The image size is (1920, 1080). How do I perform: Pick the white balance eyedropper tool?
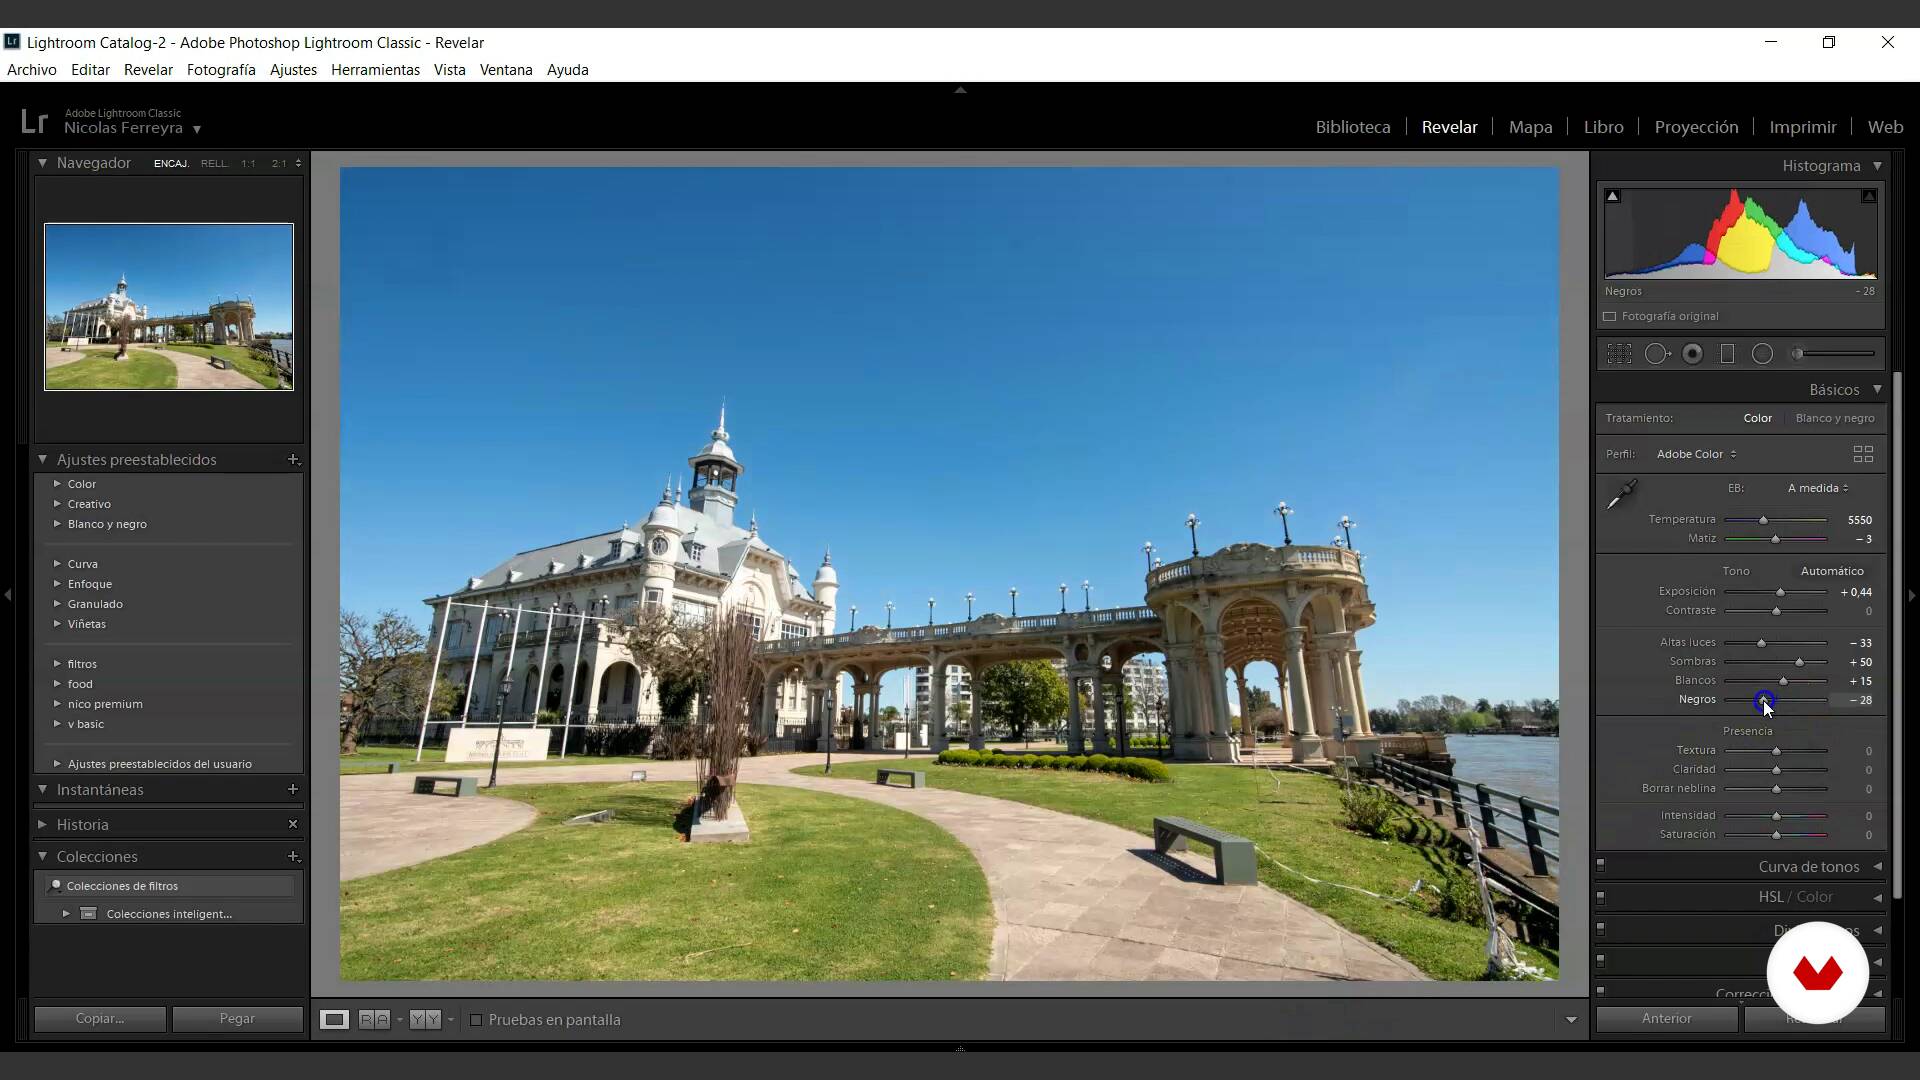pyautogui.click(x=1621, y=494)
